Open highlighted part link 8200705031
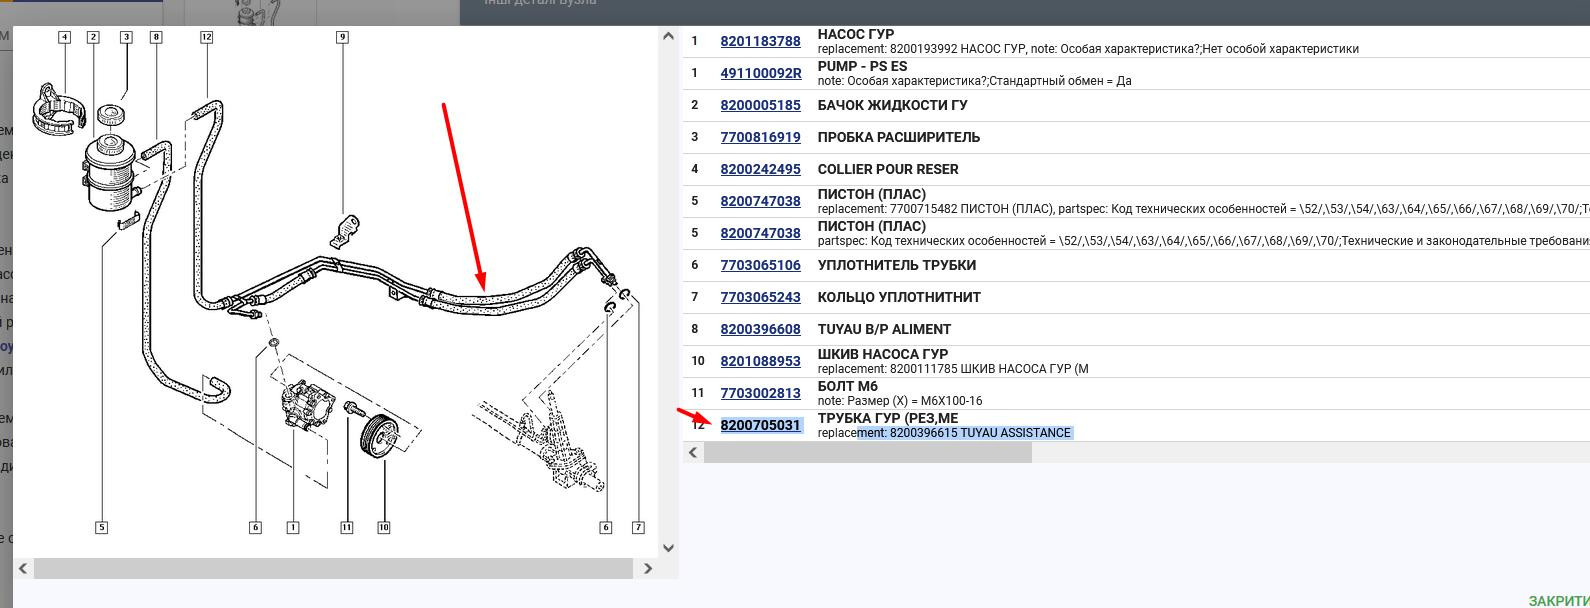The image size is (1590, 608). [x=760, y=425]
